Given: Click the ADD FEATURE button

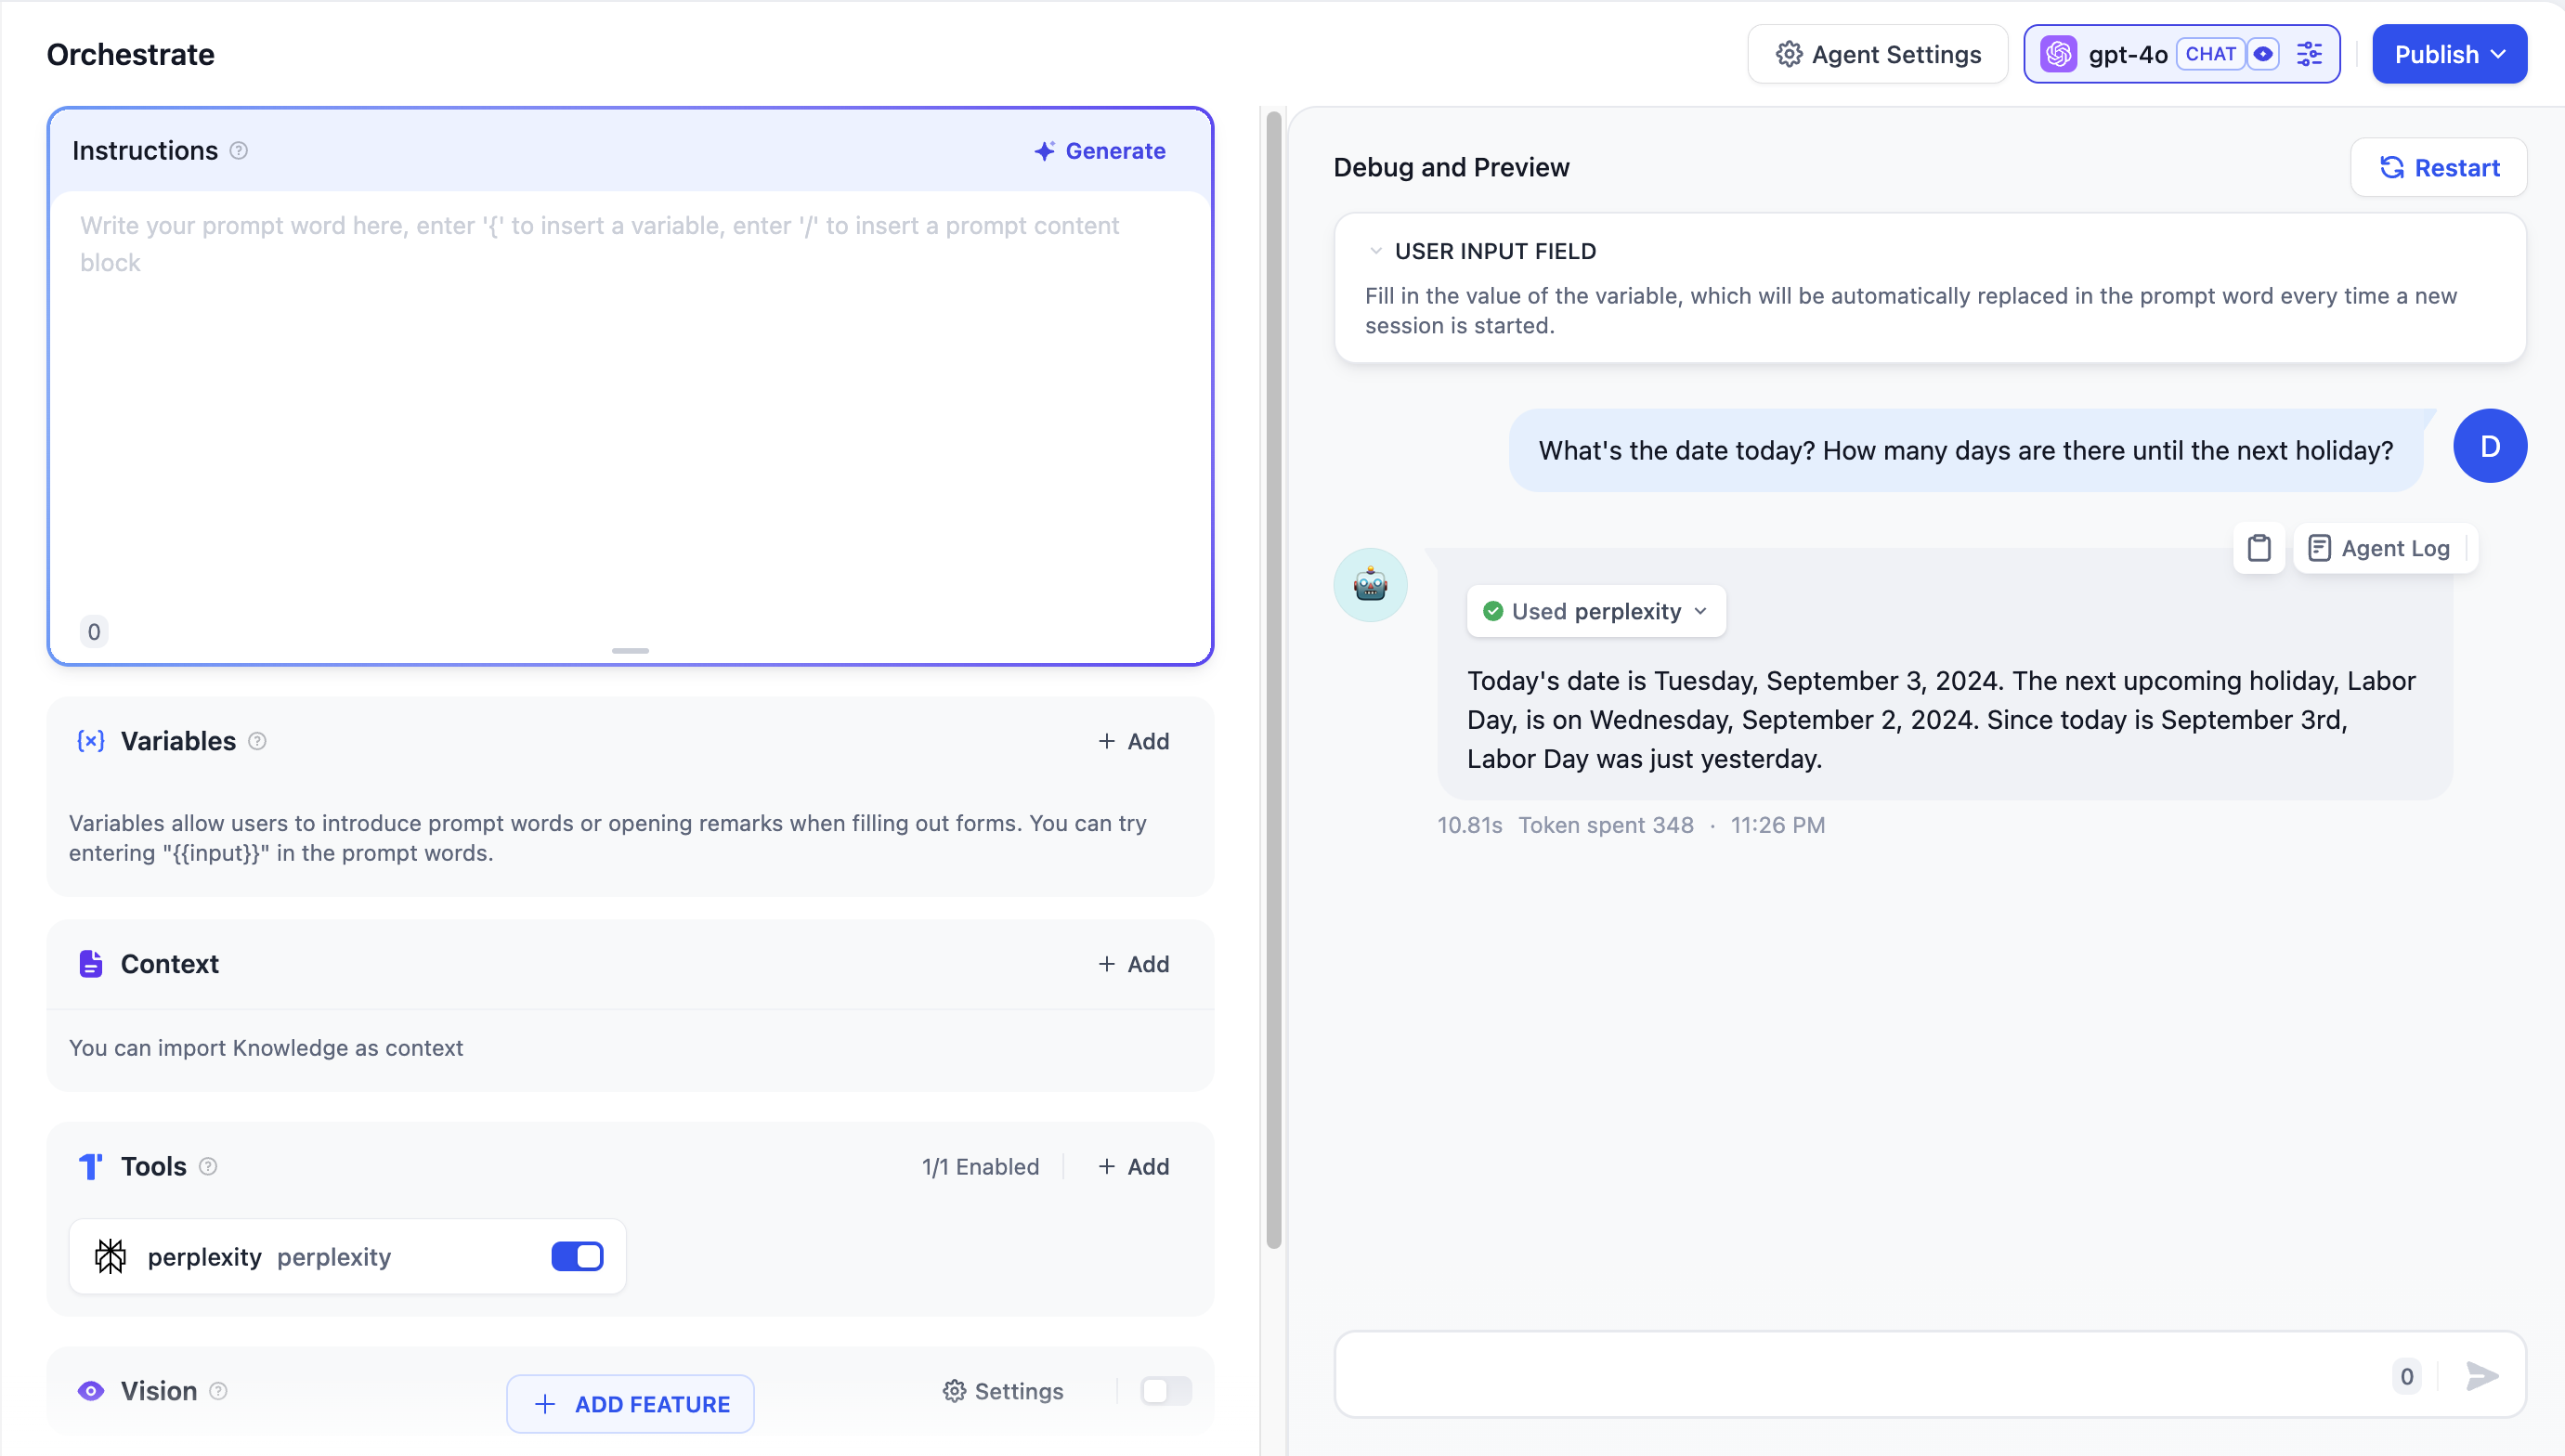Looking at the screenshot, I should click(630, 1404).
